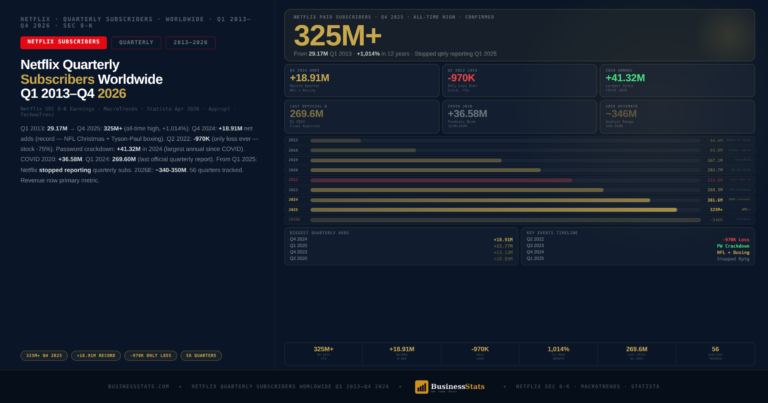Select Q2 2022 in Key Events Timeline
The width and height of the screenshot is (768, 403).
point(535,239)
